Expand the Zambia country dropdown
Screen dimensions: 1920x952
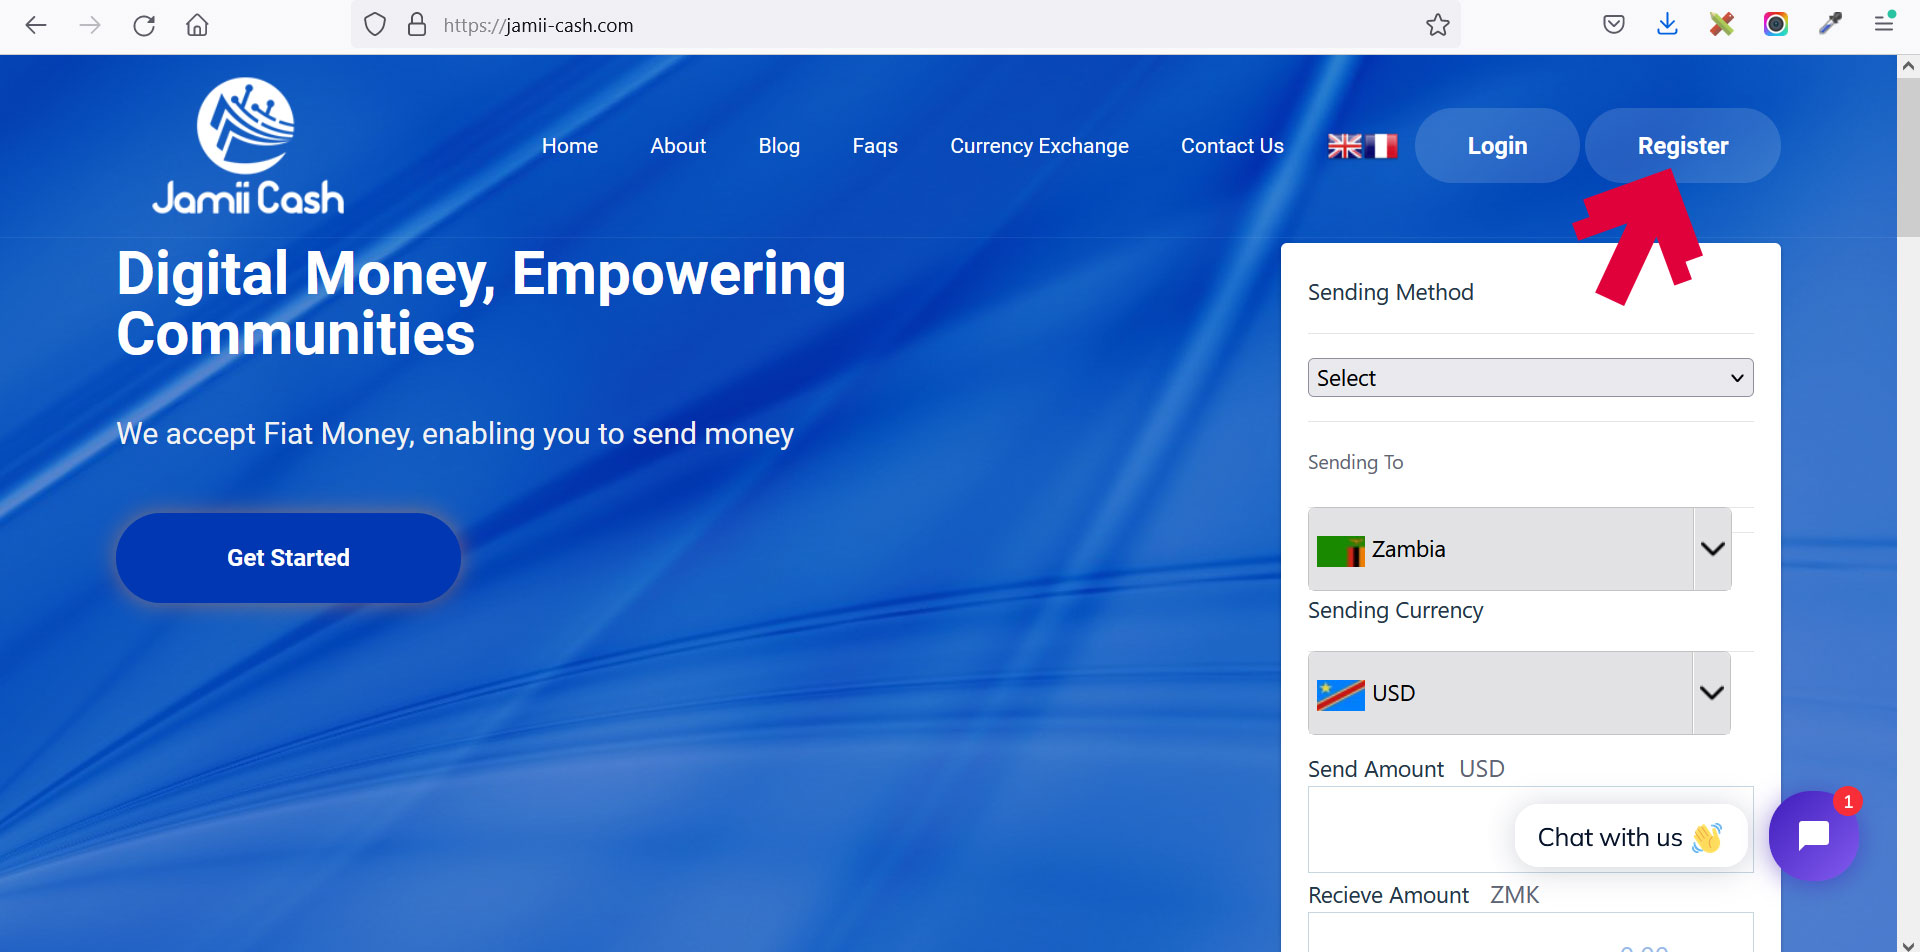(1712, 549)
